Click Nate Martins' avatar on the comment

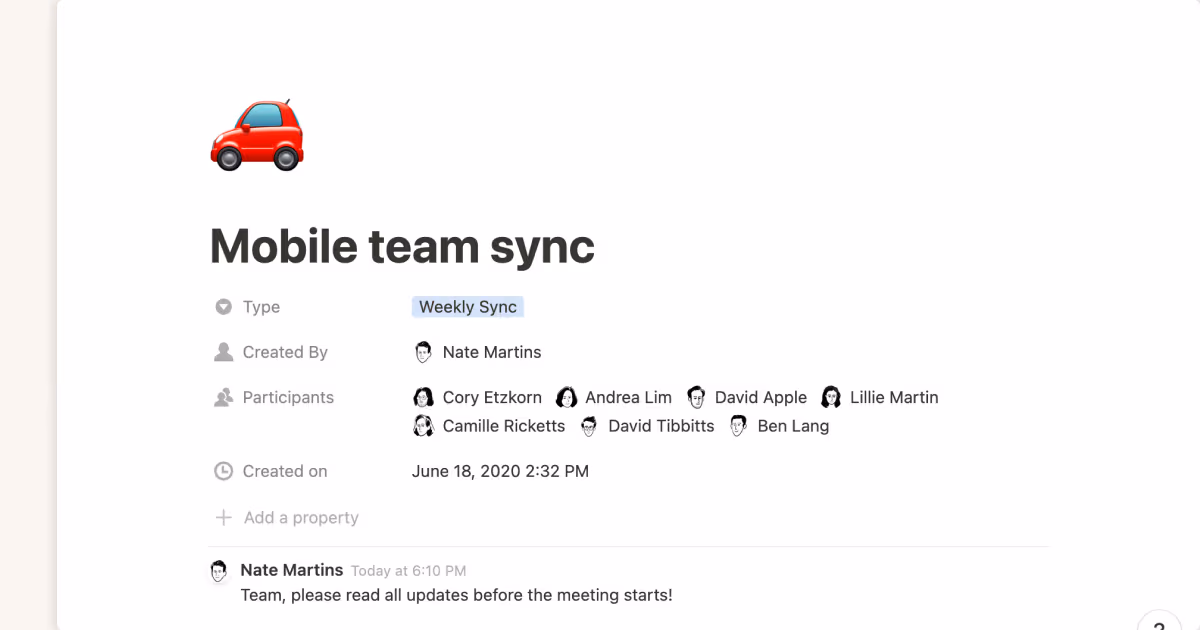pos(219,571)
